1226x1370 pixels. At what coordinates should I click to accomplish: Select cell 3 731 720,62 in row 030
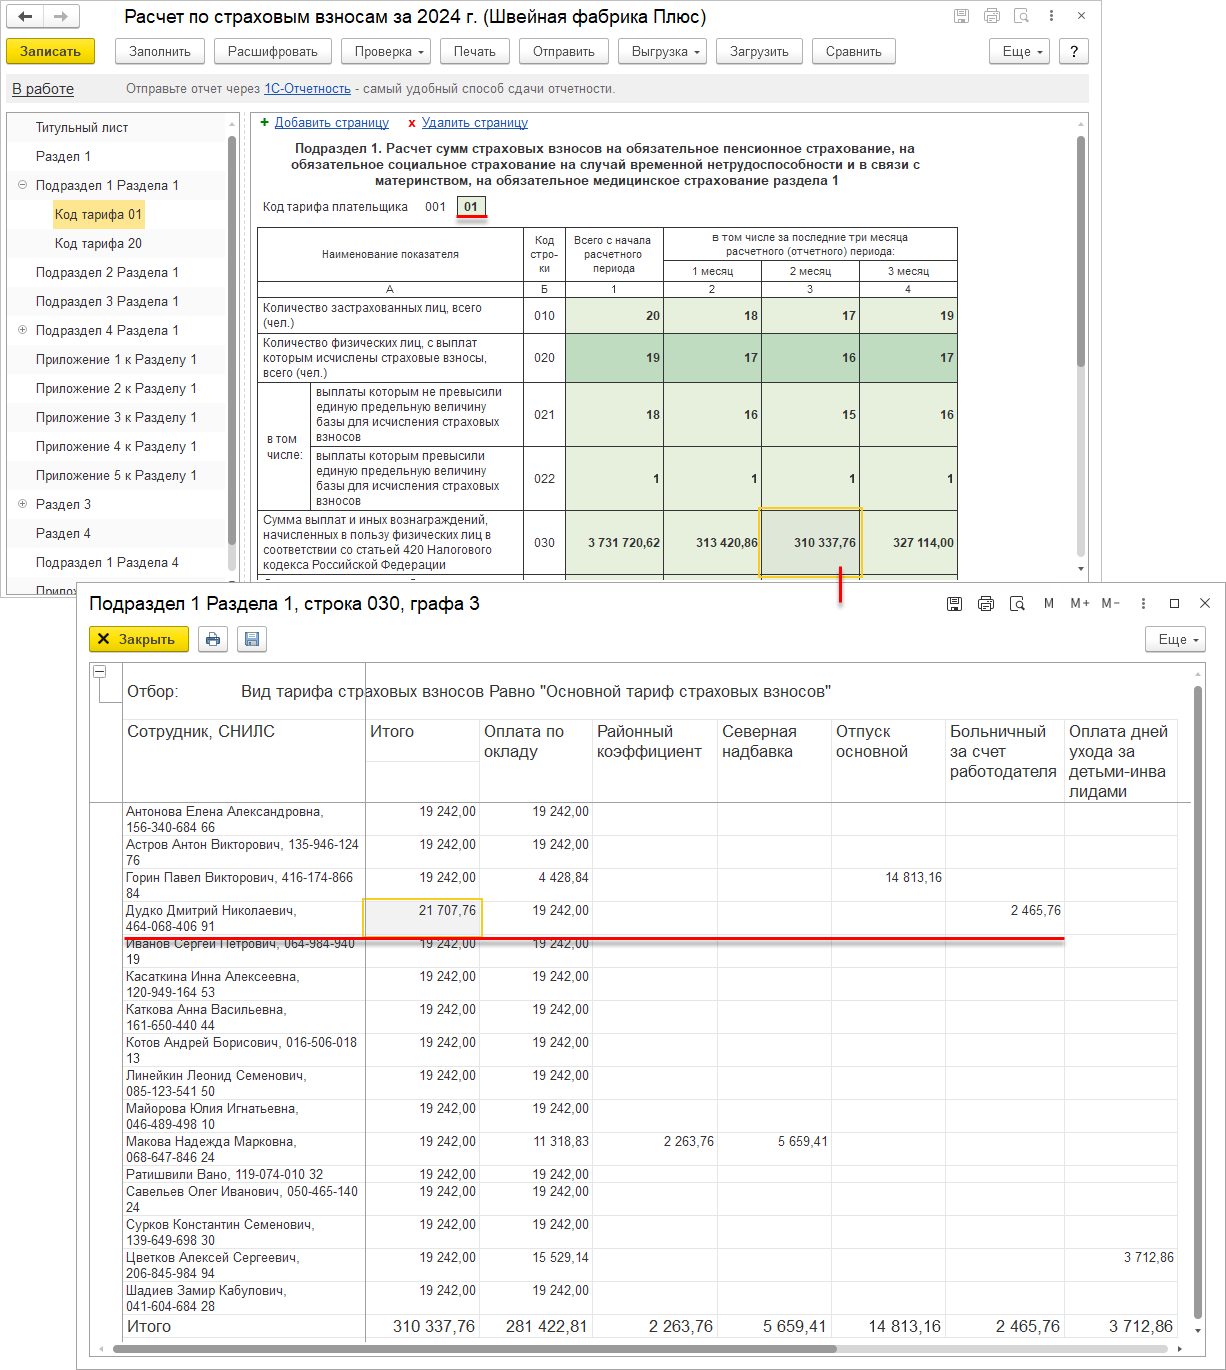click(614, 542)
